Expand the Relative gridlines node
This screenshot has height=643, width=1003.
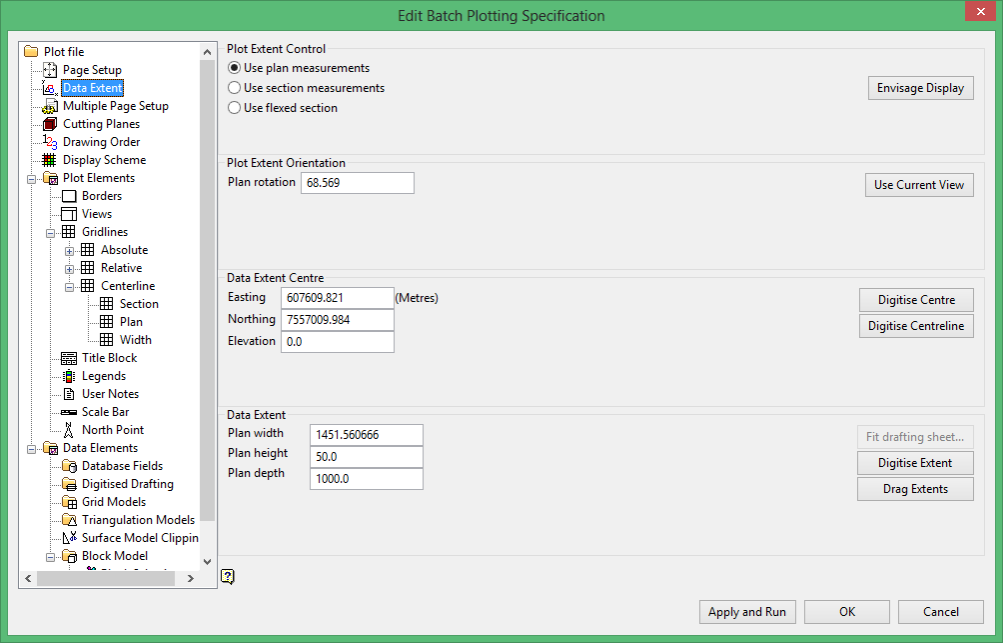69,269
